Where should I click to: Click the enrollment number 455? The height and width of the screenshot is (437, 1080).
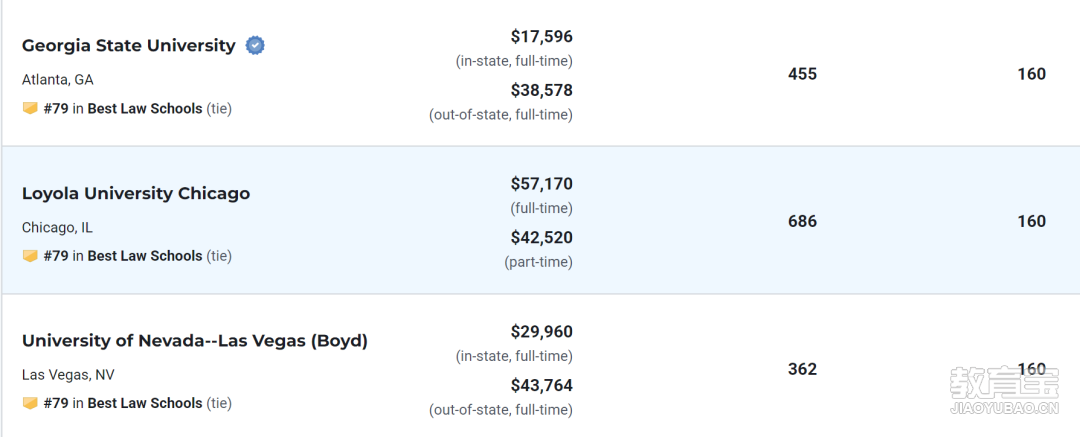click(x=802, y=74)
